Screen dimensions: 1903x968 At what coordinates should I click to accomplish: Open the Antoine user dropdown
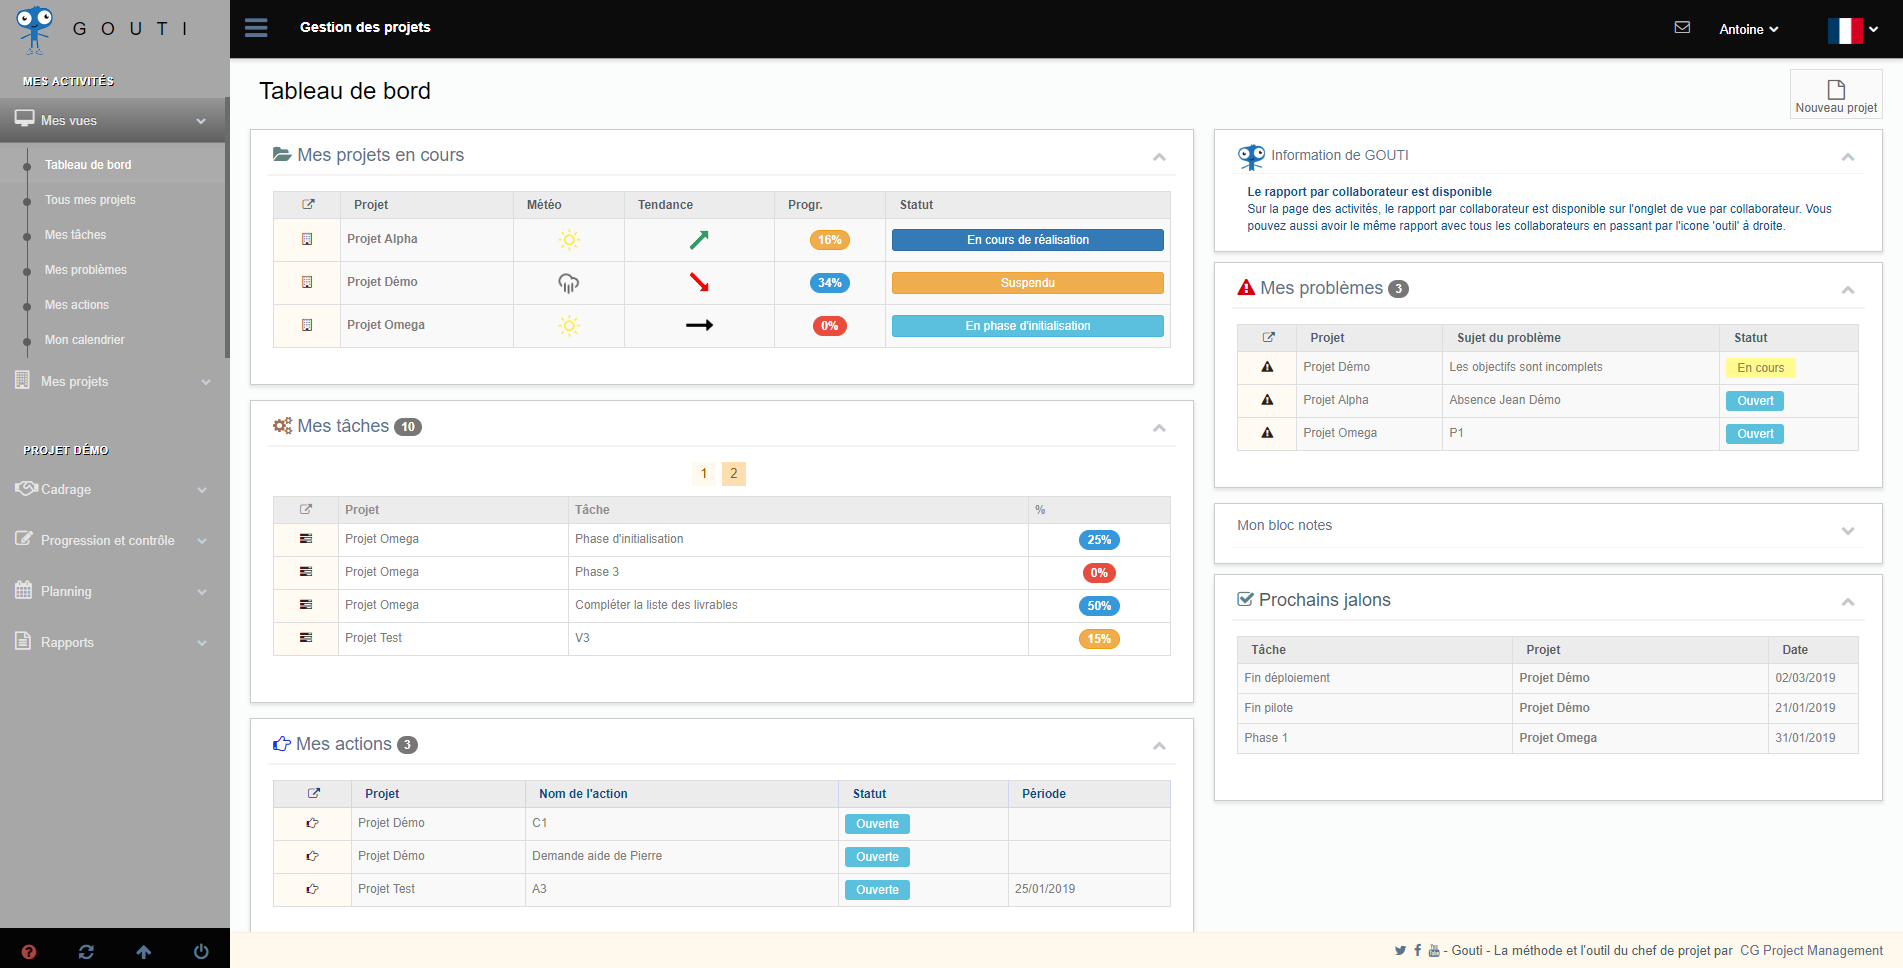pos(1748,29)
